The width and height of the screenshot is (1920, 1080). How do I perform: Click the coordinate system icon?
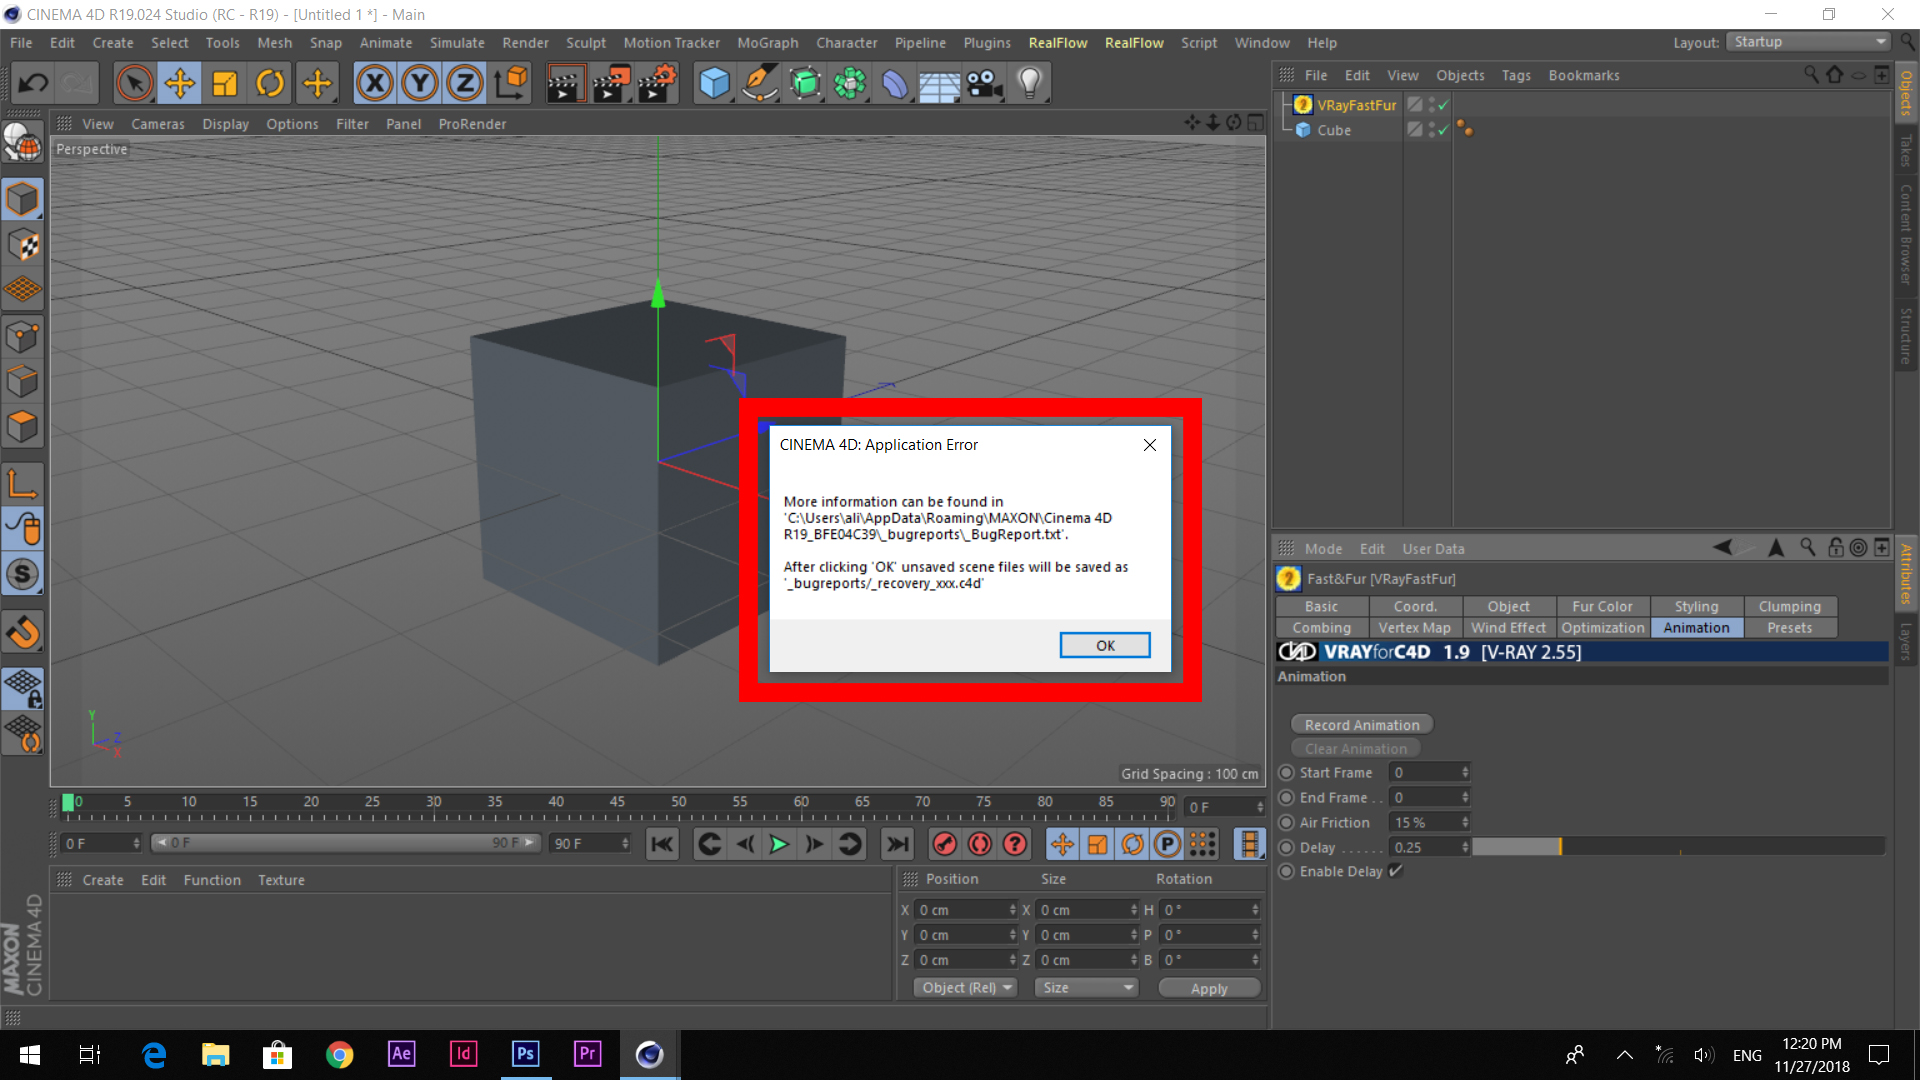[511, 84]
